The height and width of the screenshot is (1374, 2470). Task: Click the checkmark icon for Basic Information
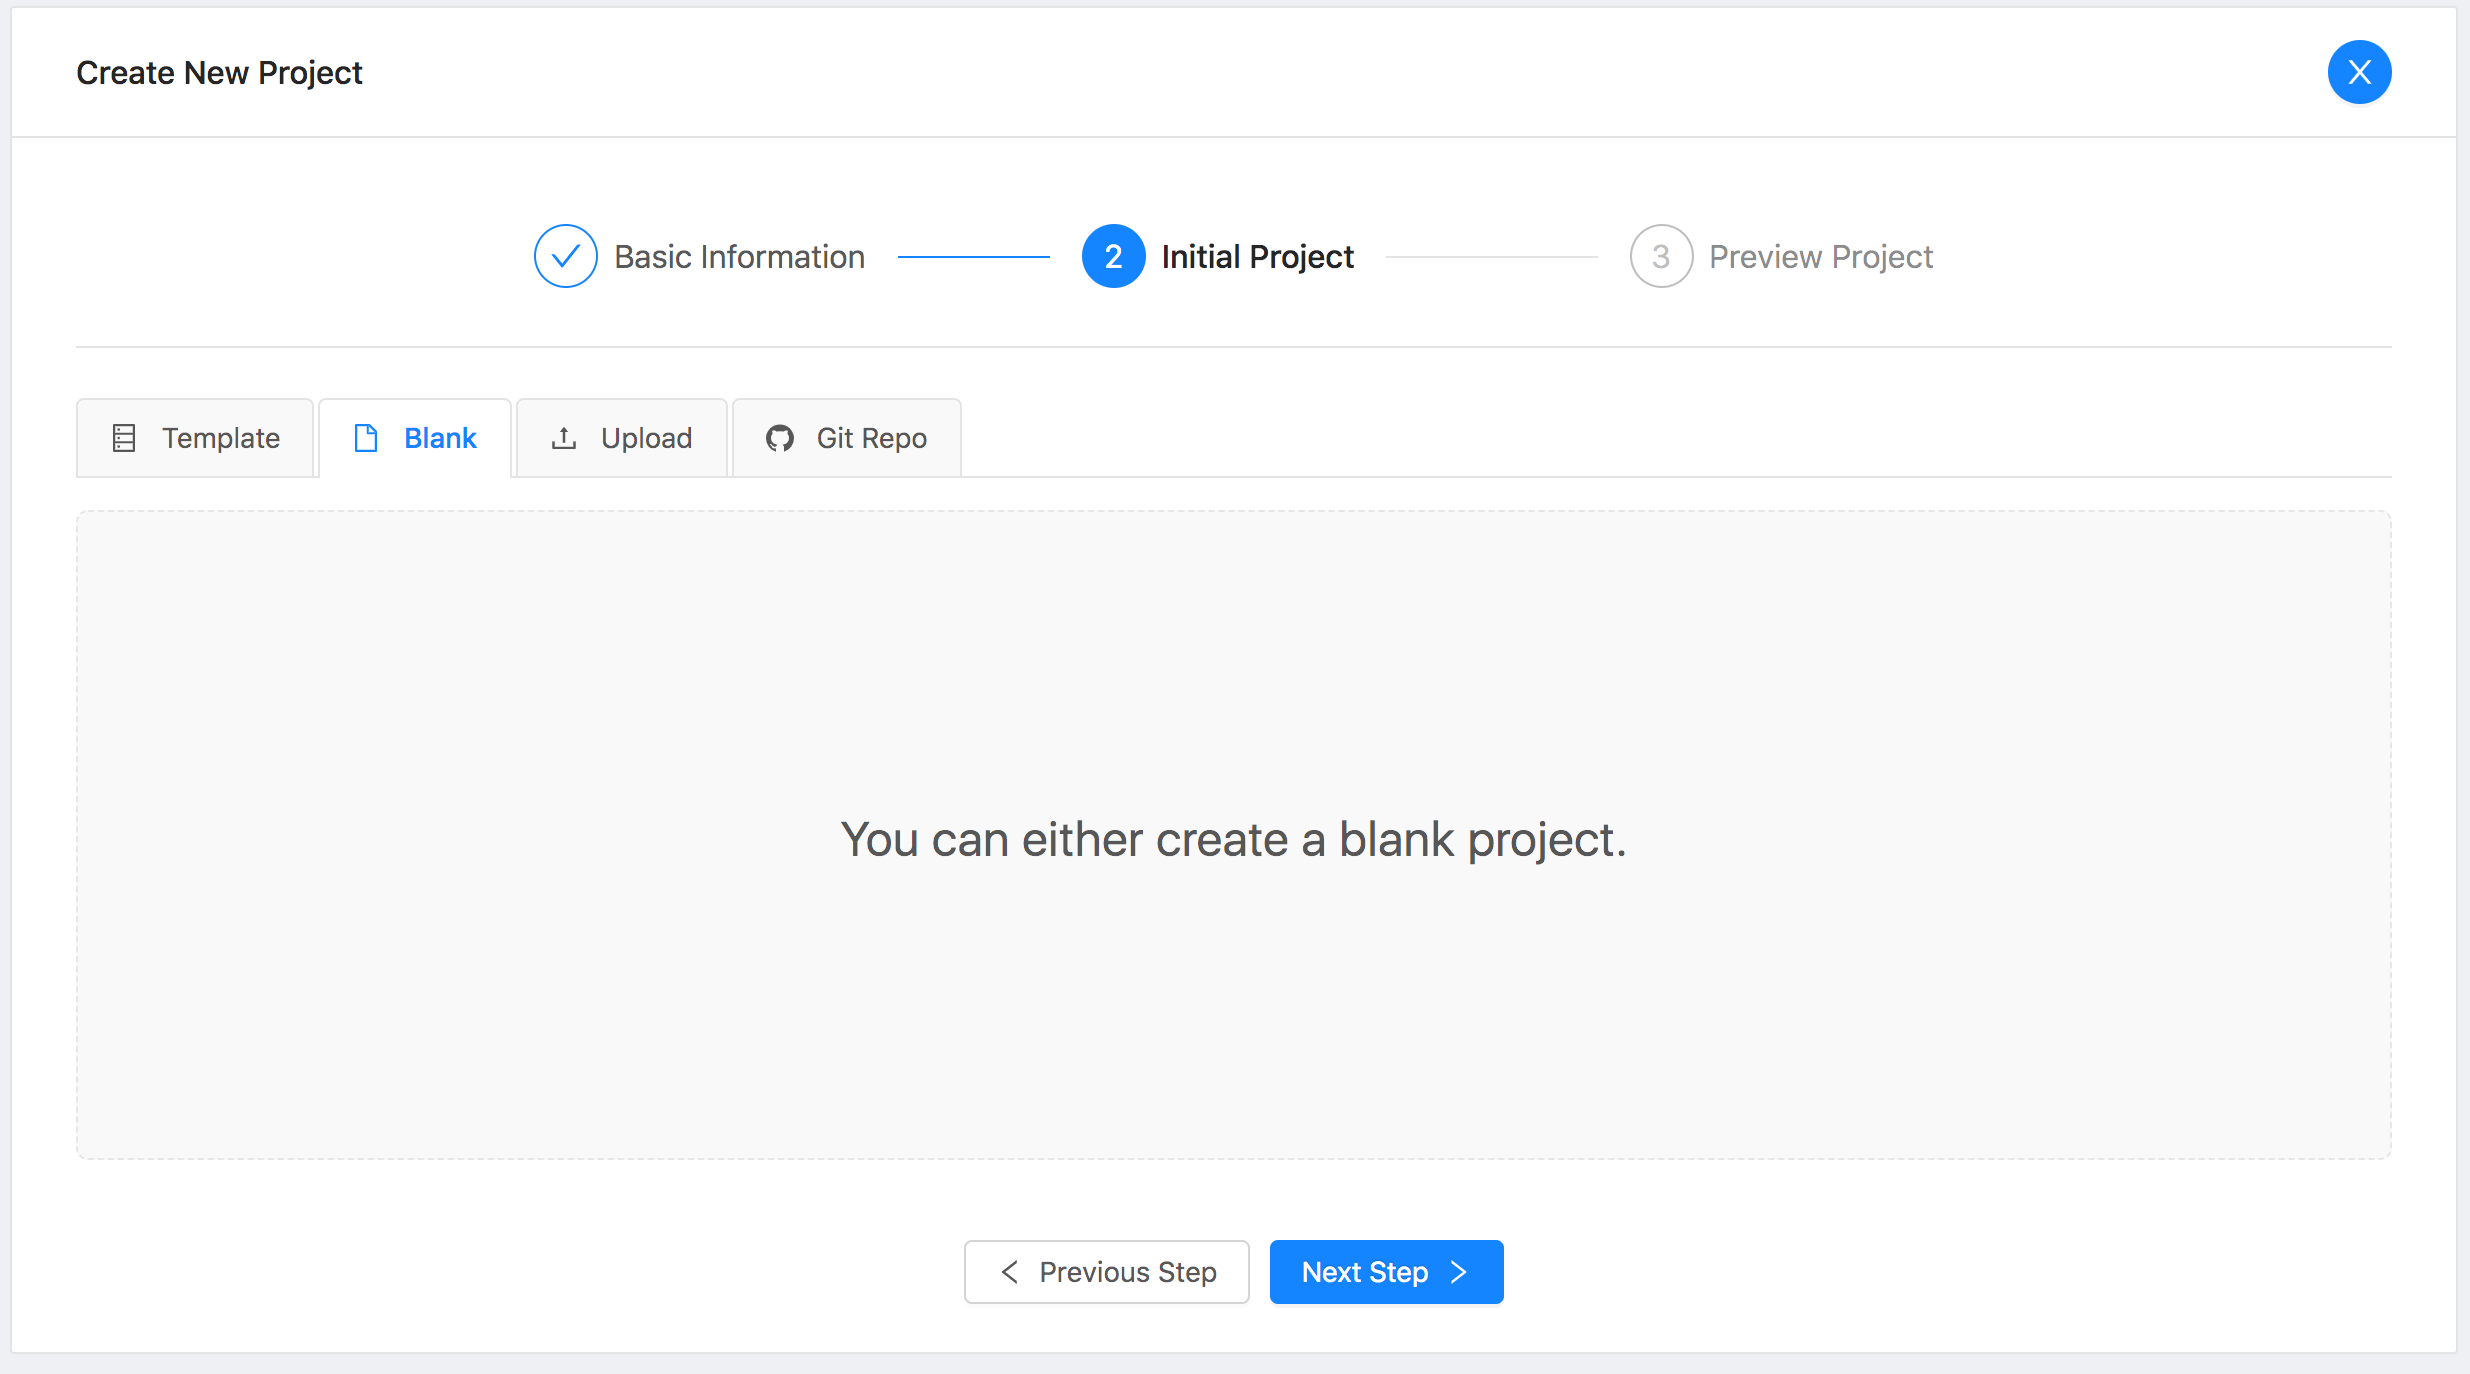(x=565, y=256)
